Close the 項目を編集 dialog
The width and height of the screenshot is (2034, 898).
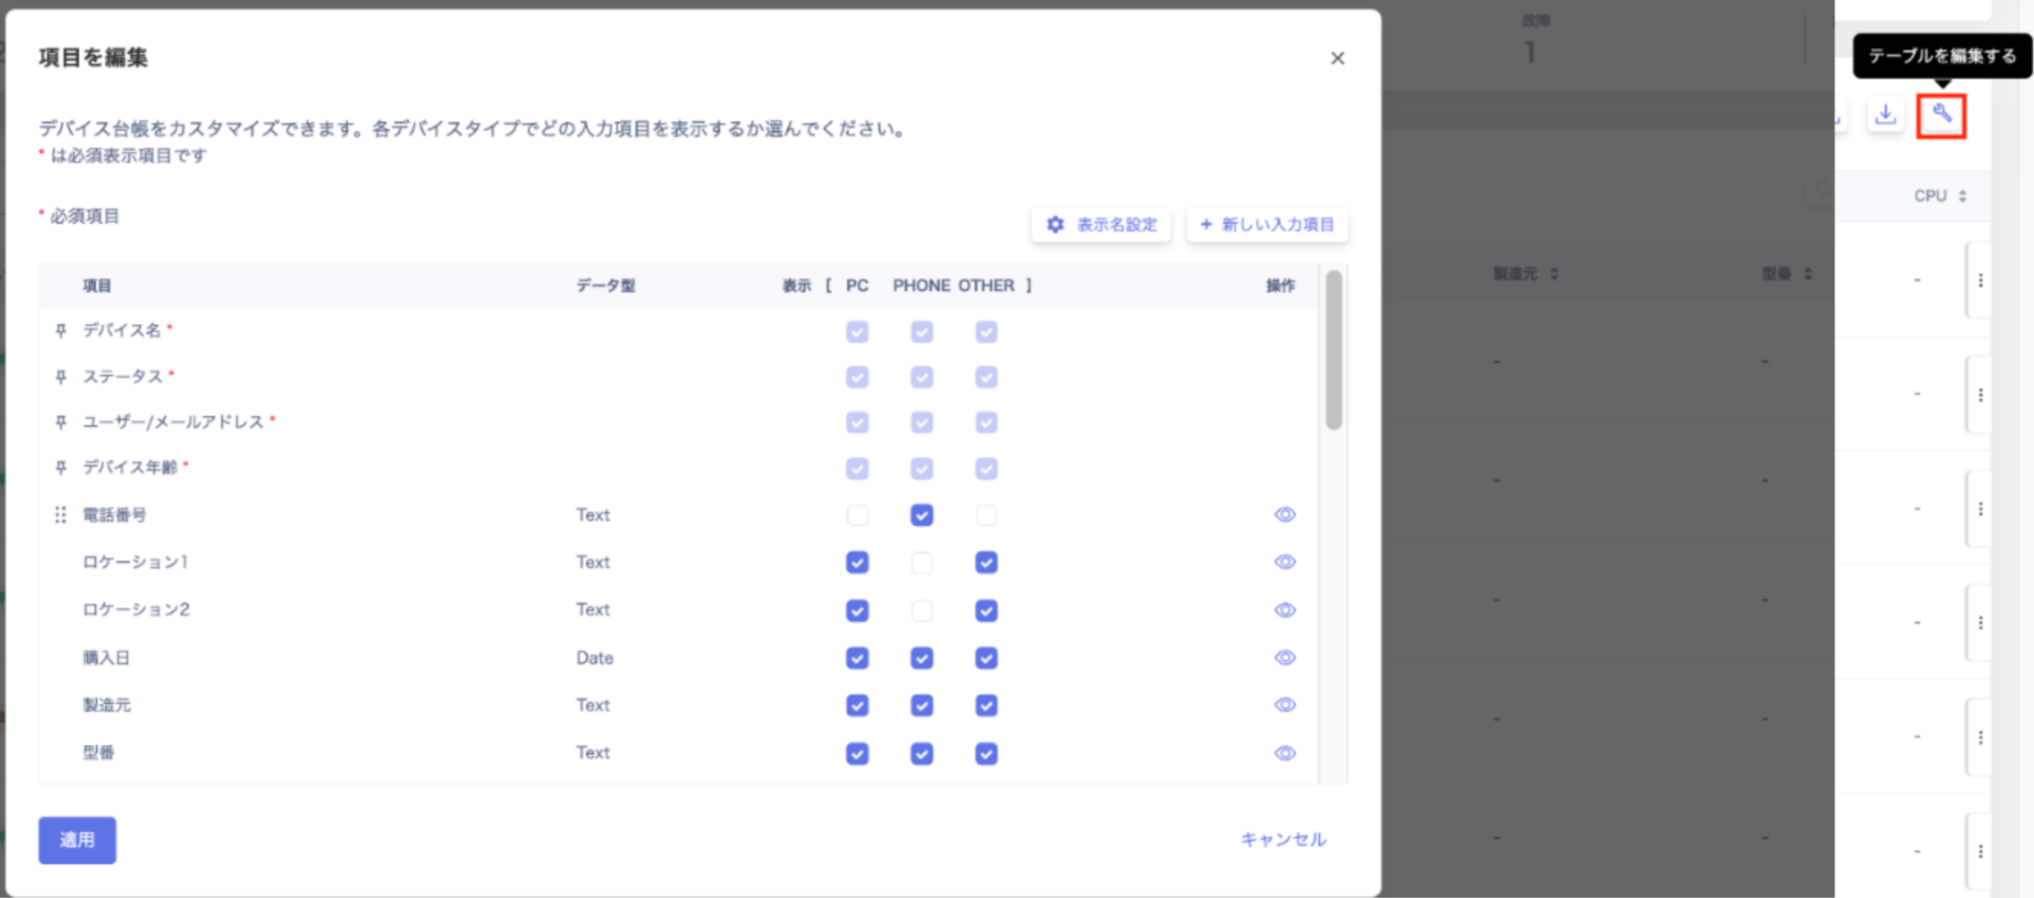click(1337, 58)
